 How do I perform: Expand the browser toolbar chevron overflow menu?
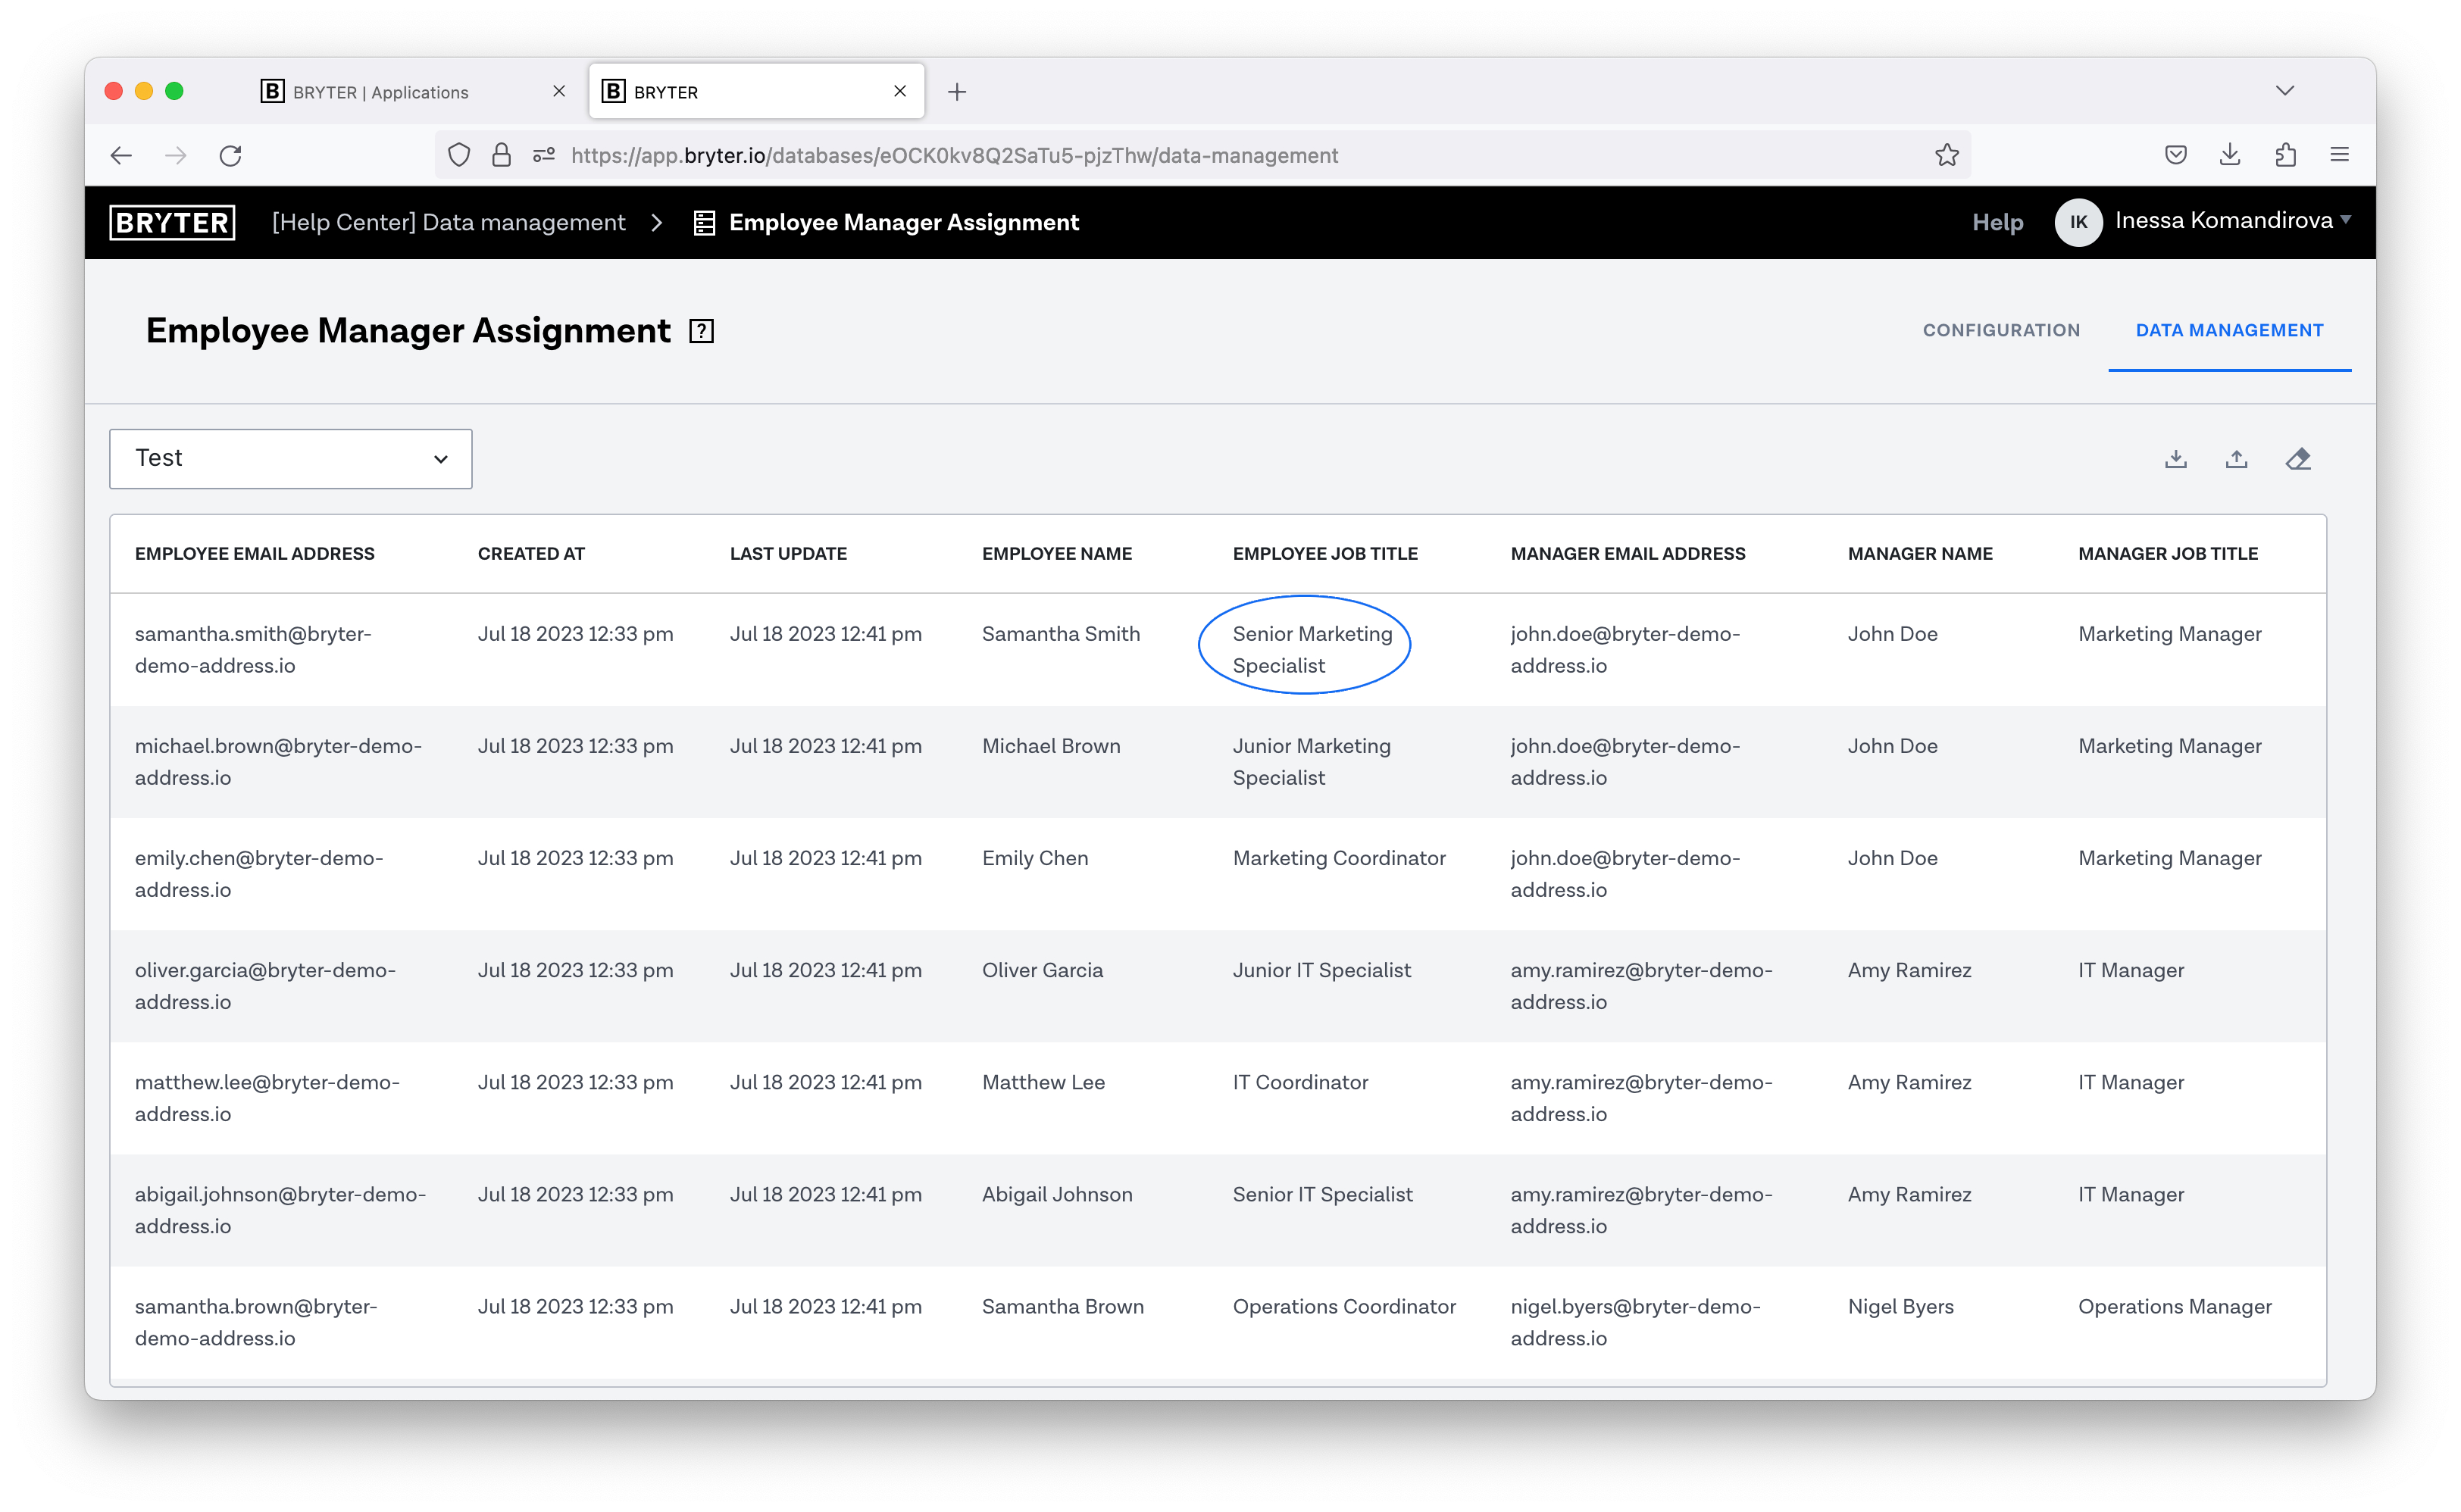click(x=2284, y=90)
